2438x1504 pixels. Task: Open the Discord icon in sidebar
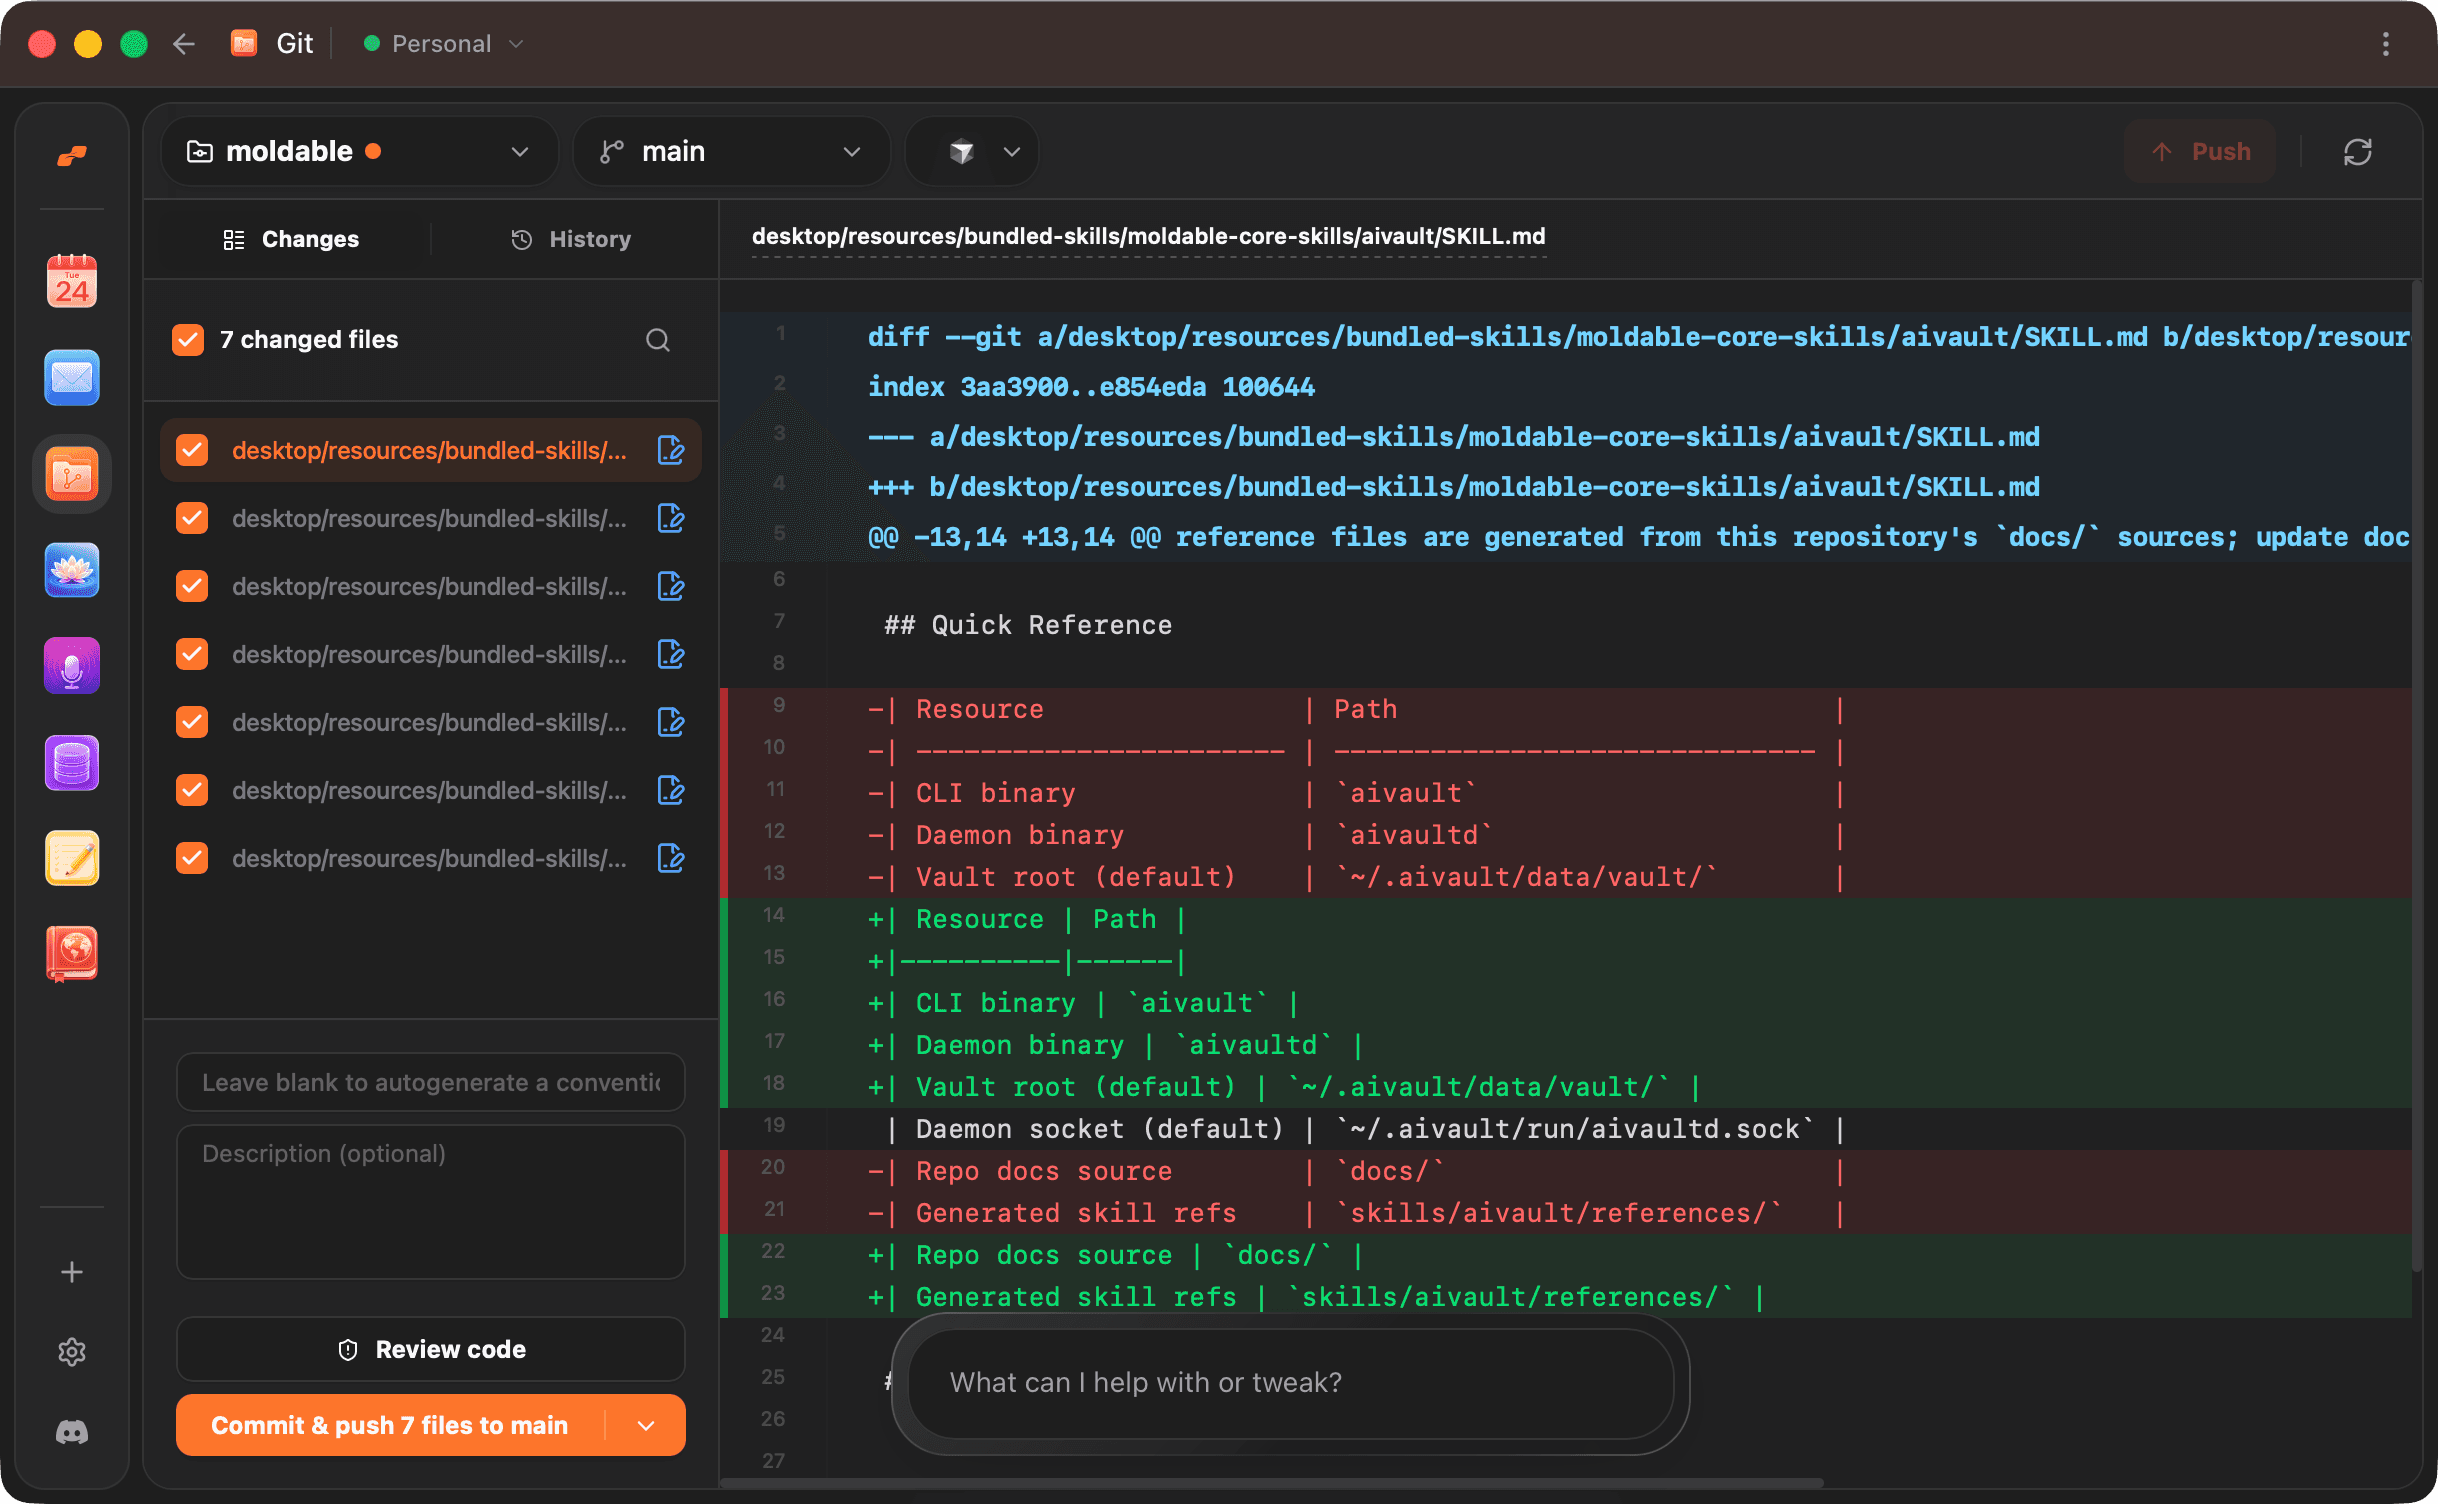coord(72,1432)
